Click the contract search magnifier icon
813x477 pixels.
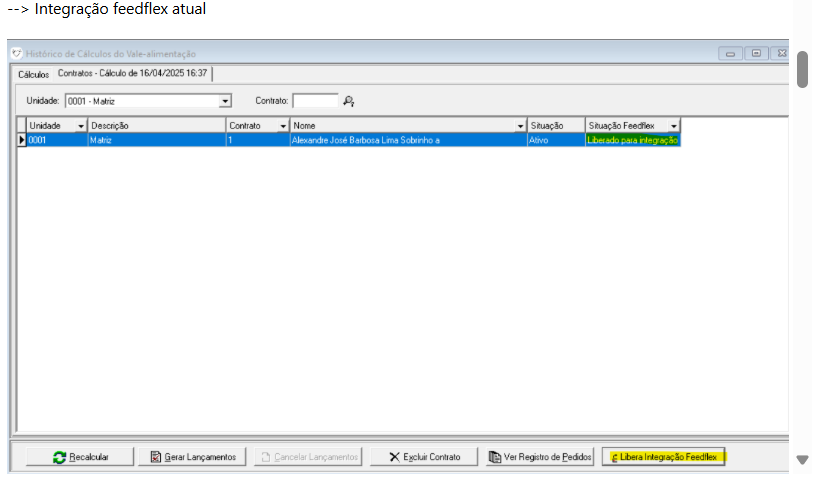click(349, 101)
